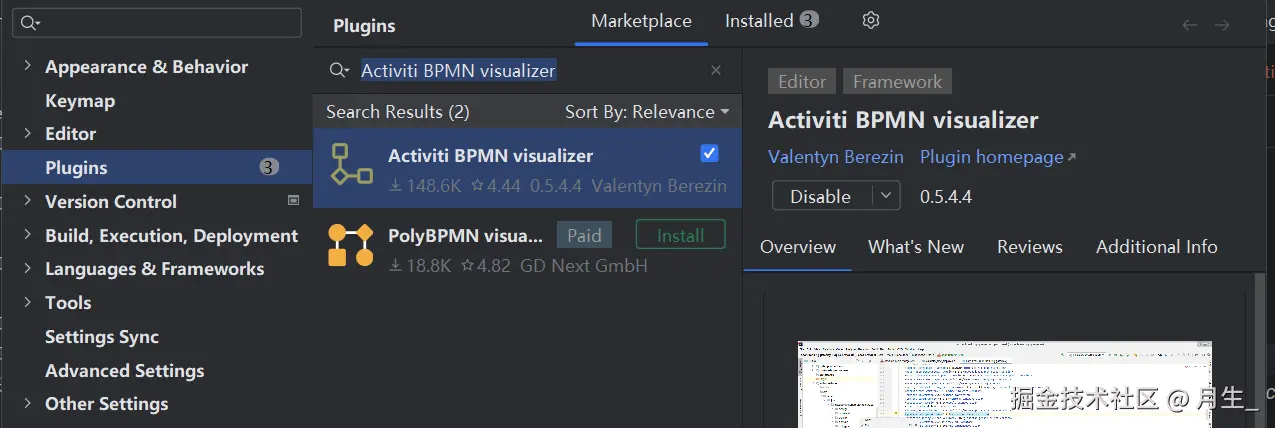This screenshot has height=428, width=1275.
Task: Open the Disable button dropdown arrow
Action: pos(886,196)
